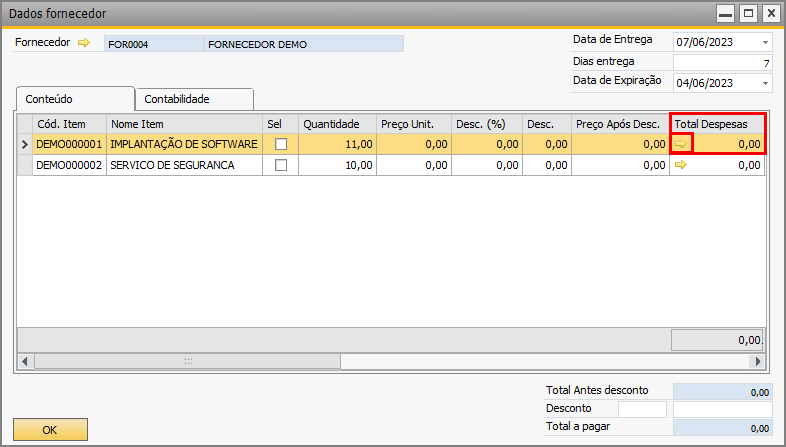
Task: Click the horizontal scrollbar thumb
Action: pos(187,361)
